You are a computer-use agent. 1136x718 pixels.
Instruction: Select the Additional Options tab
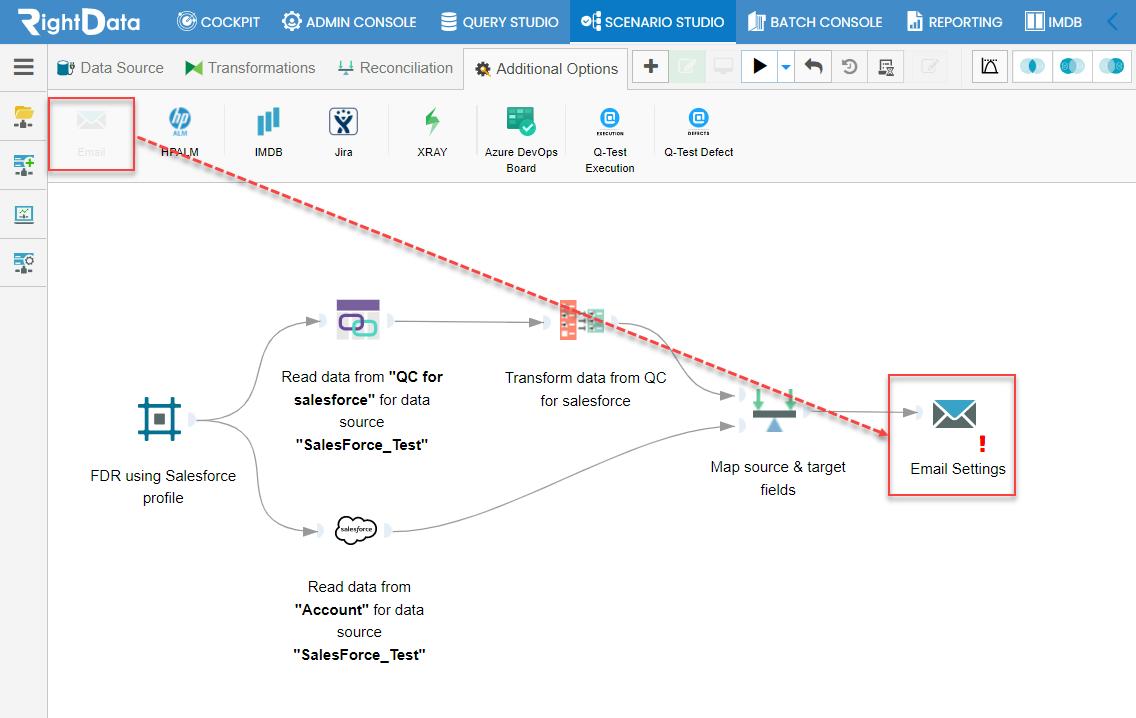click(x=546, y=69)
